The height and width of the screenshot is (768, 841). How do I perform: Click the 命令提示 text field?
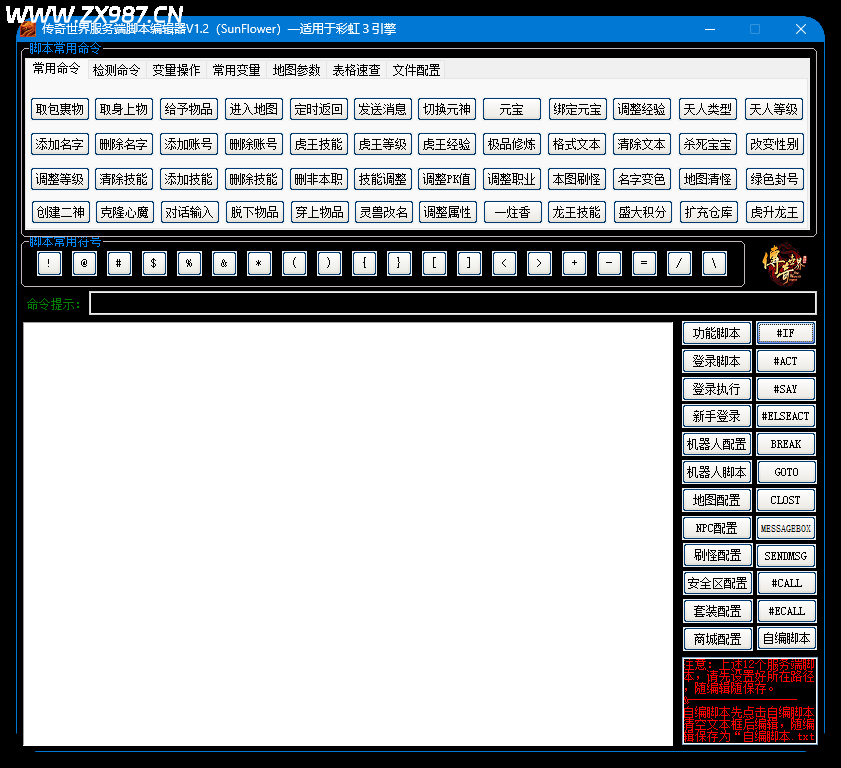tap(453, 303)
